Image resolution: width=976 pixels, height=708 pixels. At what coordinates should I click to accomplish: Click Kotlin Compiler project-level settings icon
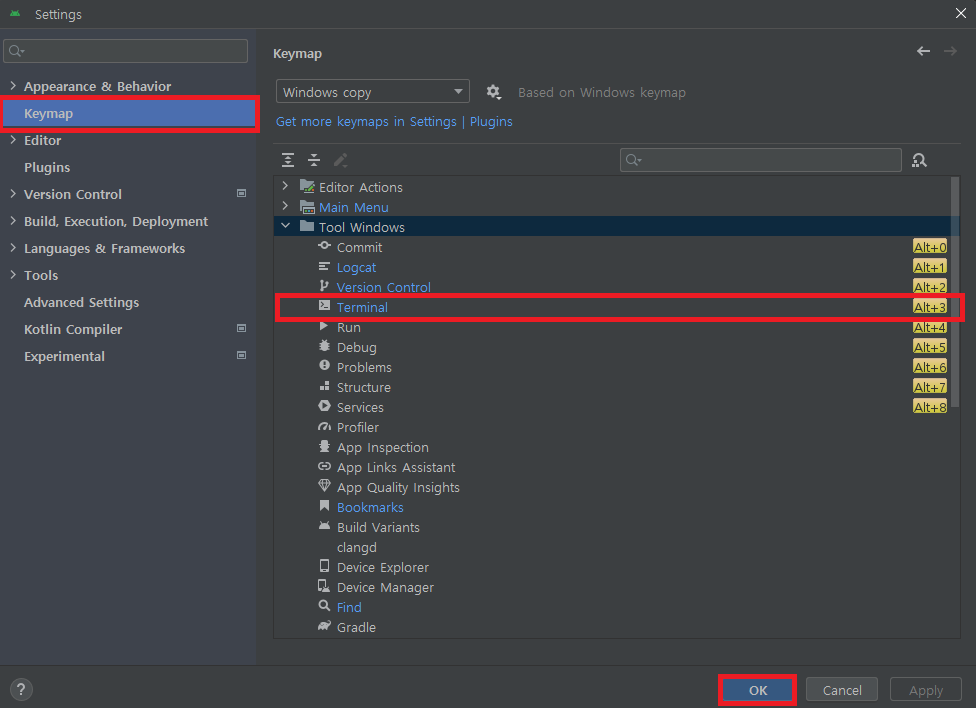coord(242,328)
